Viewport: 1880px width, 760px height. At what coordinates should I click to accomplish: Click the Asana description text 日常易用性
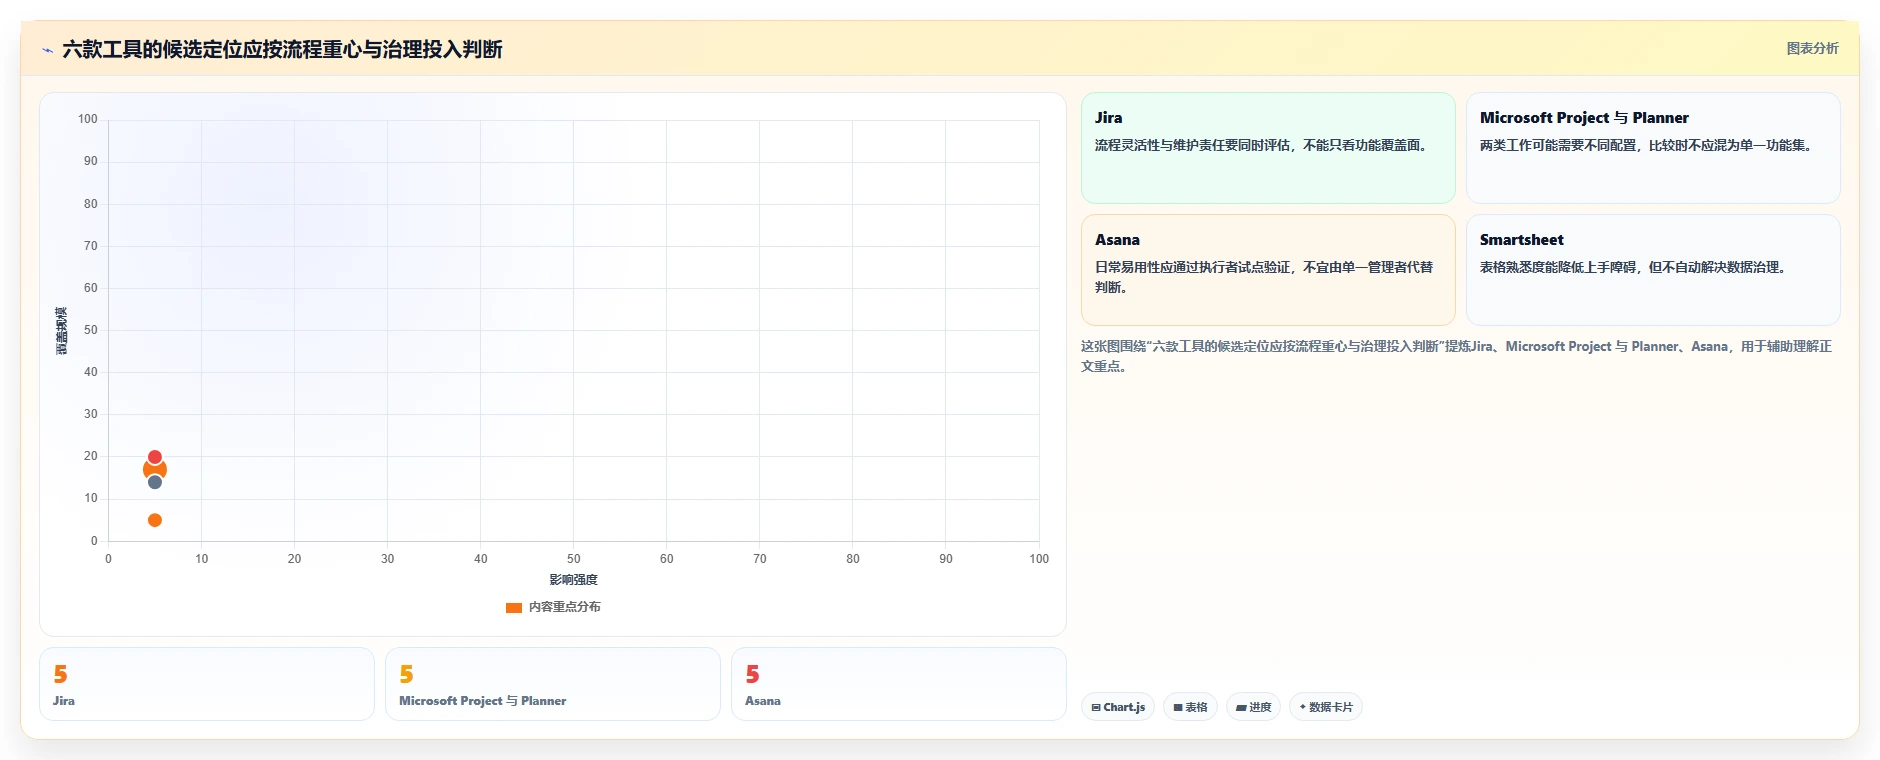(1264, 277)
